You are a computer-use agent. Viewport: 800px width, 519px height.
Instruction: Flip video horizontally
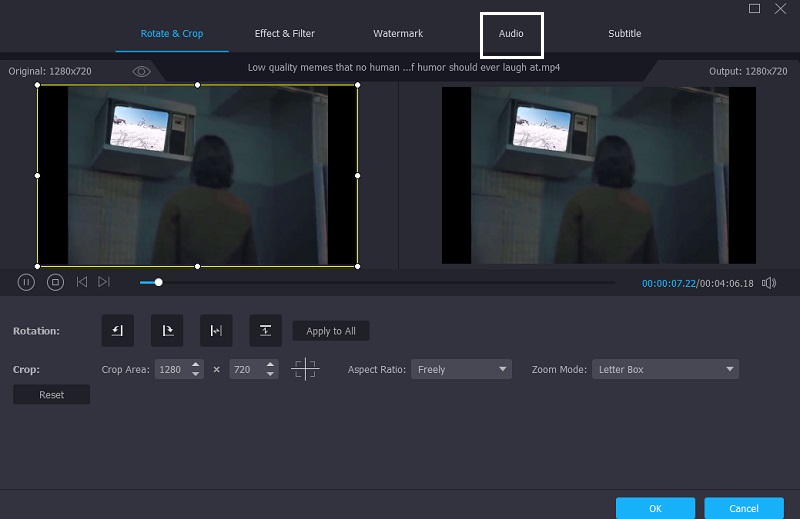pos(216,330)
